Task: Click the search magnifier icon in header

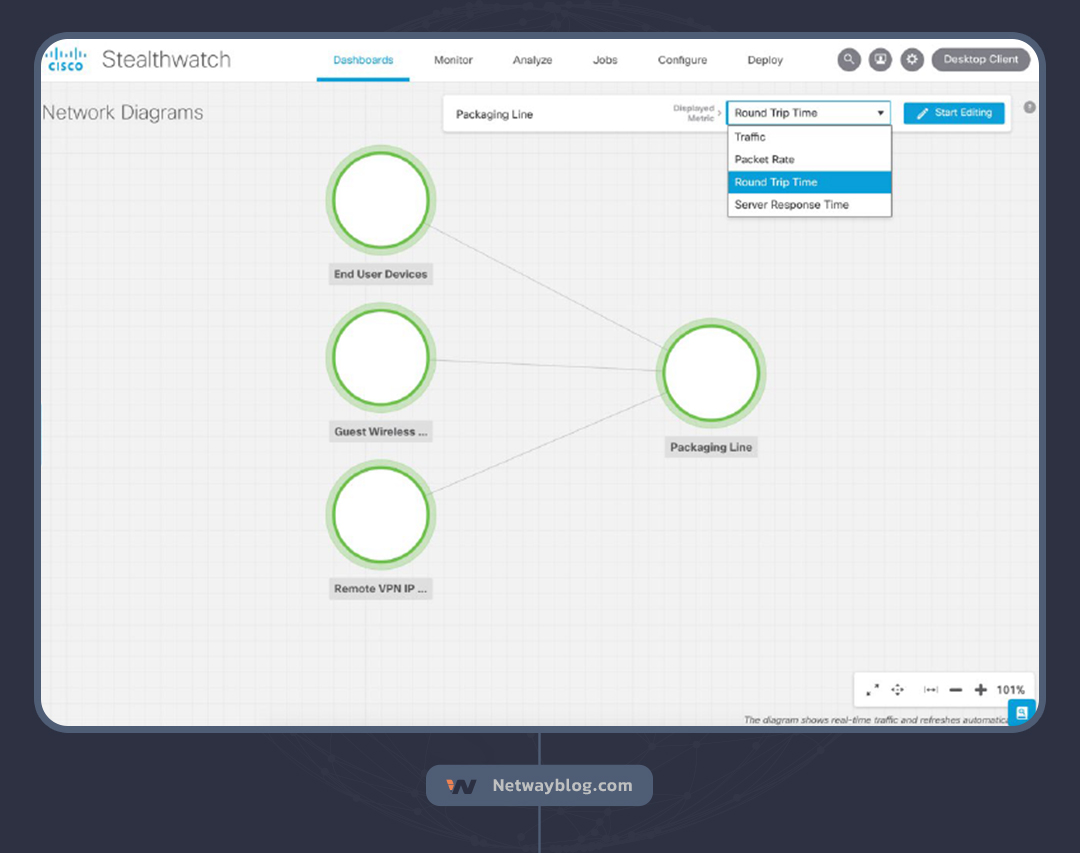Action: coord(849,60)
